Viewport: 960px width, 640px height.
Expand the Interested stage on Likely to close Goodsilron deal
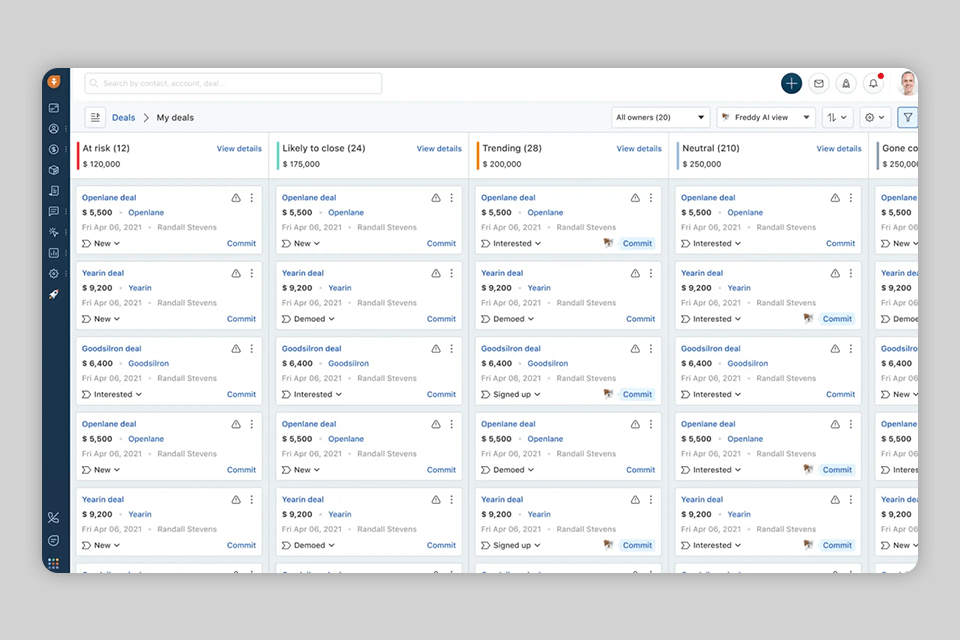tap(312, 394)
